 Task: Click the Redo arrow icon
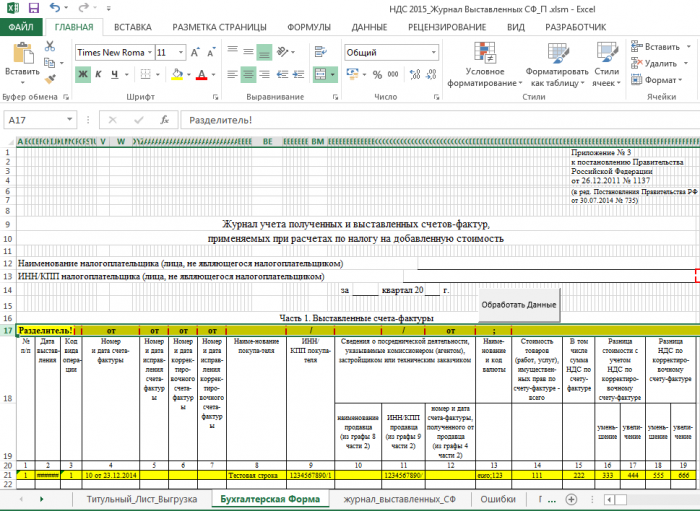click(83, 8)
